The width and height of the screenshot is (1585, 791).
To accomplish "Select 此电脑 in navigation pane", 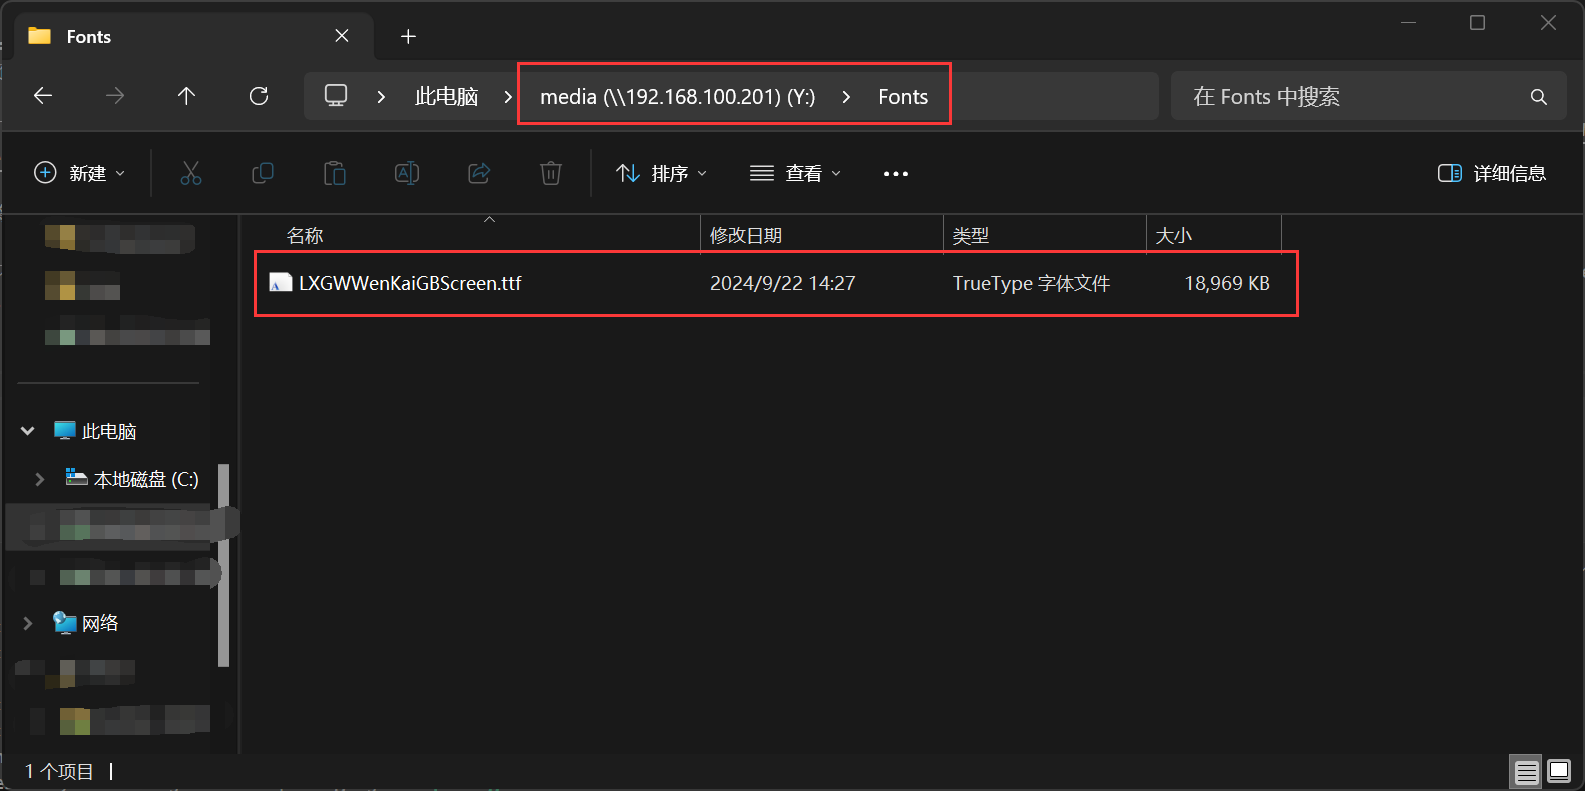I will [109, 431].
